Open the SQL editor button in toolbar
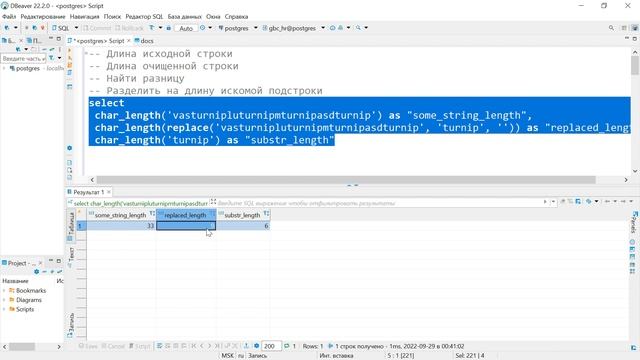Image resolution: width=640 pixels, height=360 pixels. tap(61, 28)
